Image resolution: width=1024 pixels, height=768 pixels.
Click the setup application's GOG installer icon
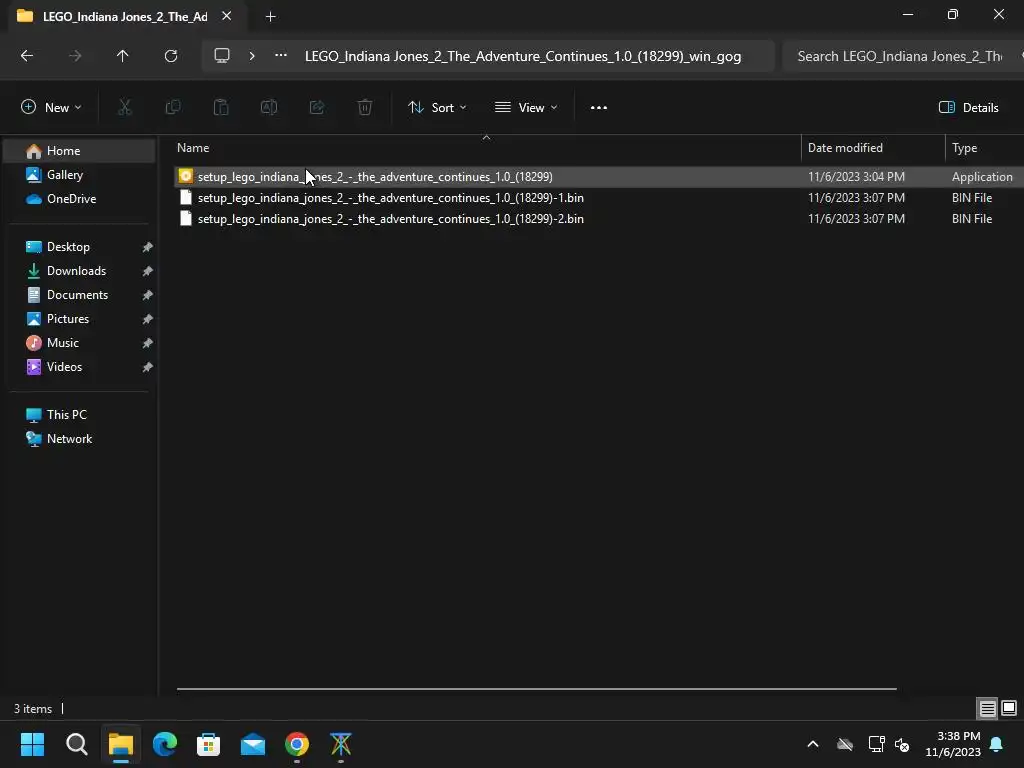pos(185,176)
